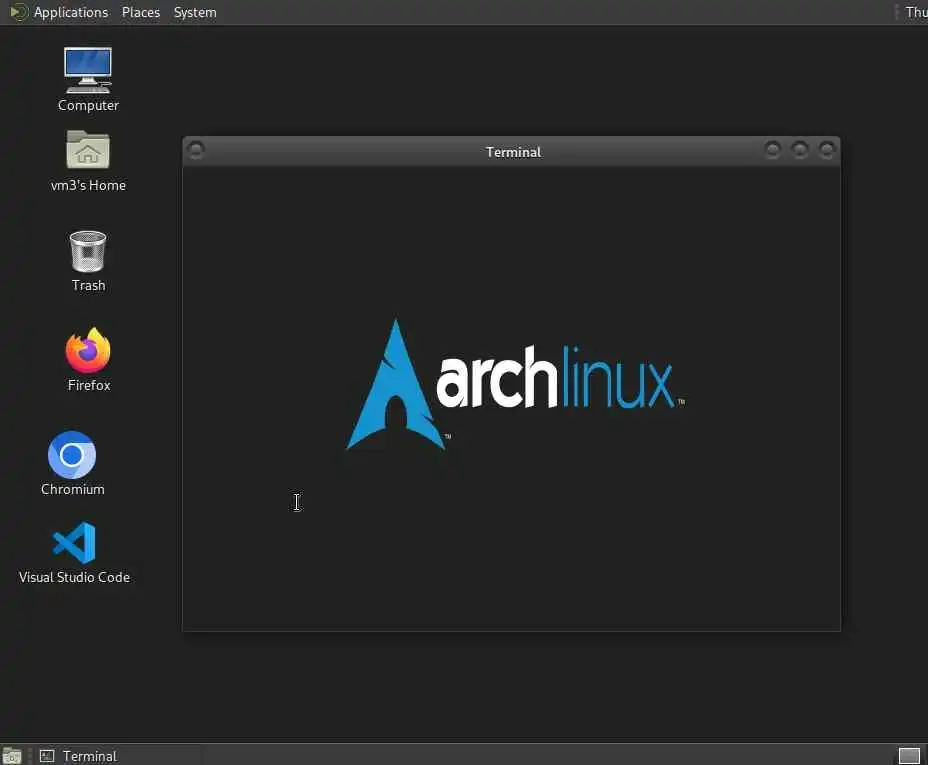Click the 'Trash' icon label text

pyautogui.click(x=88, y=285)
